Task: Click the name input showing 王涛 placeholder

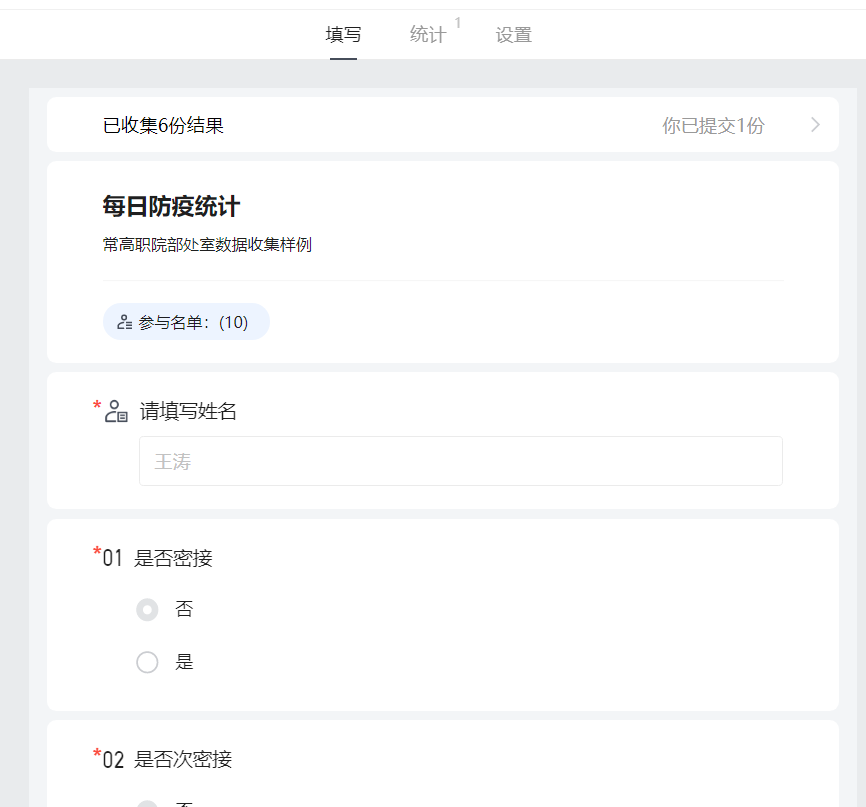Action: click(x=460, y=461)
